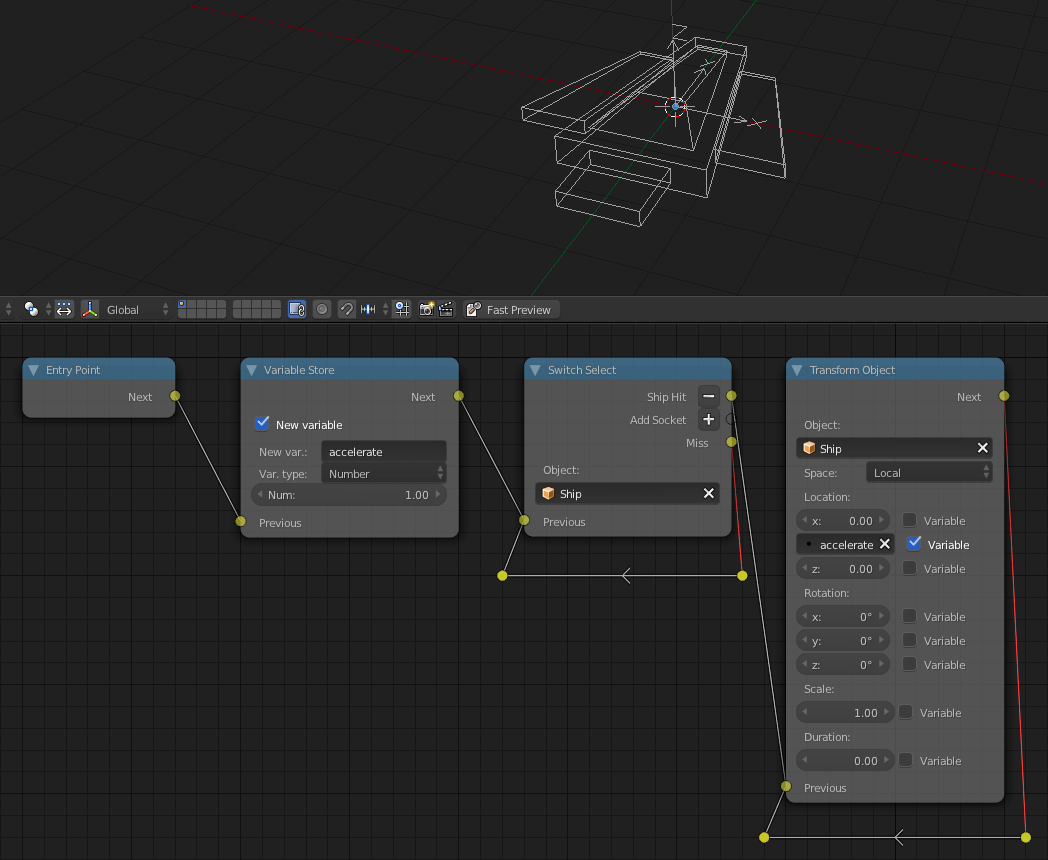Disable the Variable checkbox next to accelerate
Viewport: 1048px width, 860px height.
coord(914,544)
